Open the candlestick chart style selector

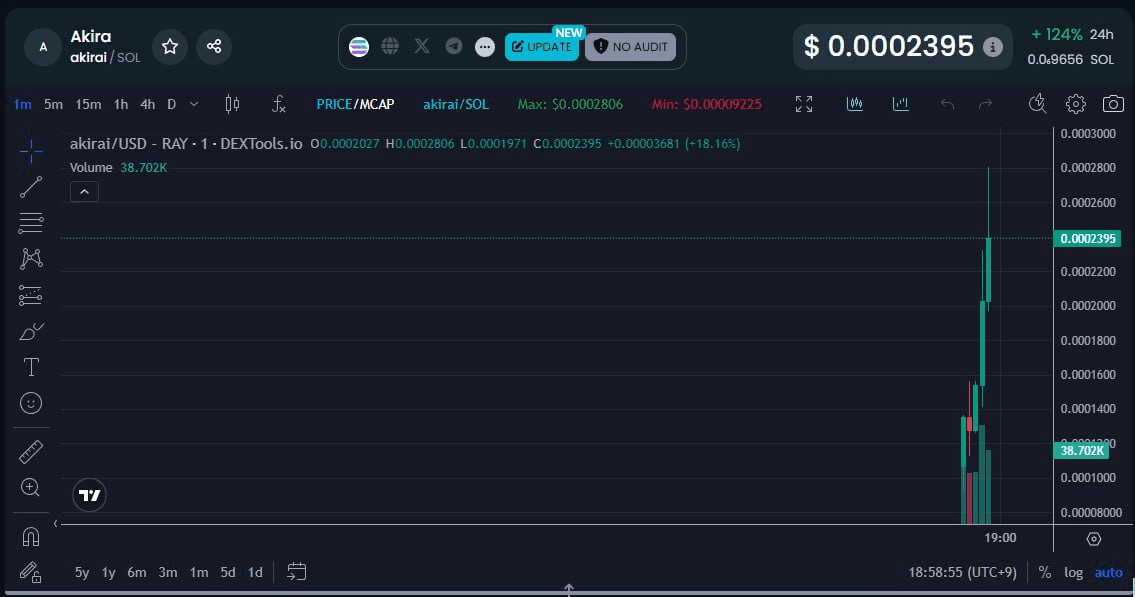232,104
